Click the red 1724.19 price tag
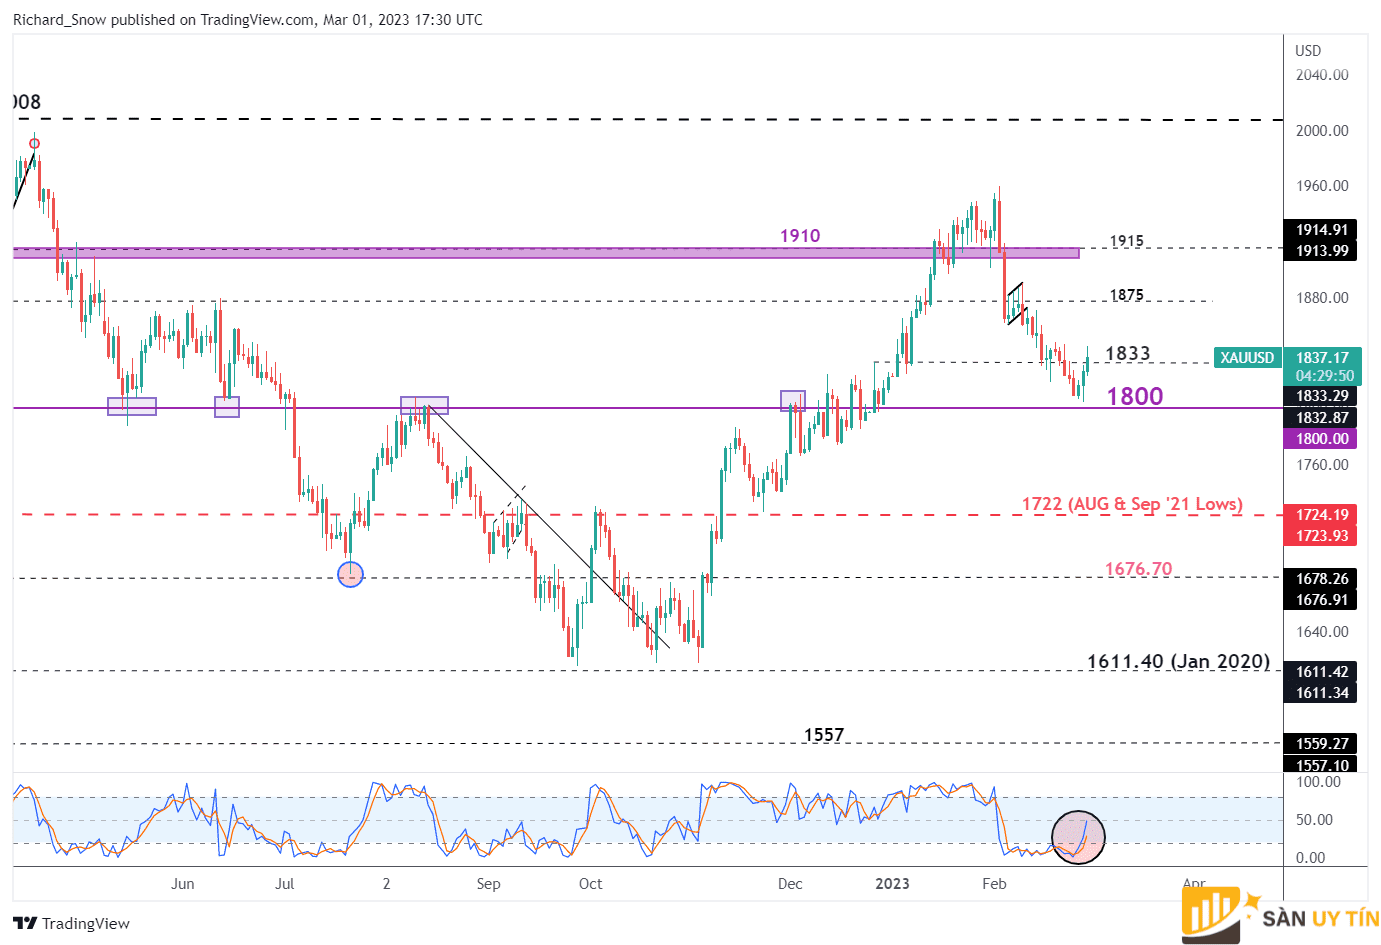This screenshot has width=1381, height=945. 1322,515
